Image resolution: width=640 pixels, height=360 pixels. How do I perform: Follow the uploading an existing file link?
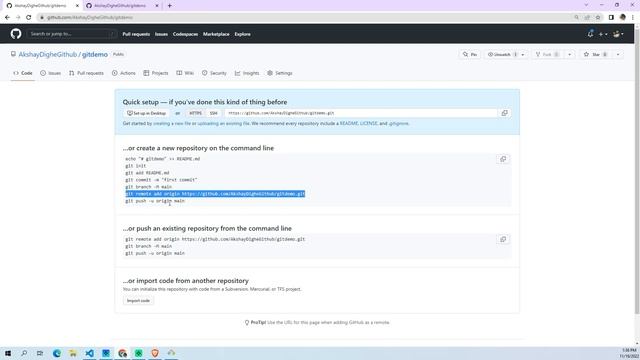click(223, 123)
